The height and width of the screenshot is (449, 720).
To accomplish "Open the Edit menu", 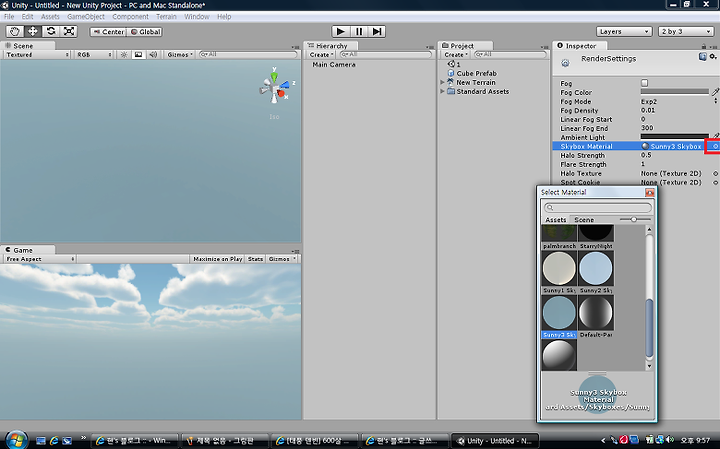I will click(x=28, y=17).
